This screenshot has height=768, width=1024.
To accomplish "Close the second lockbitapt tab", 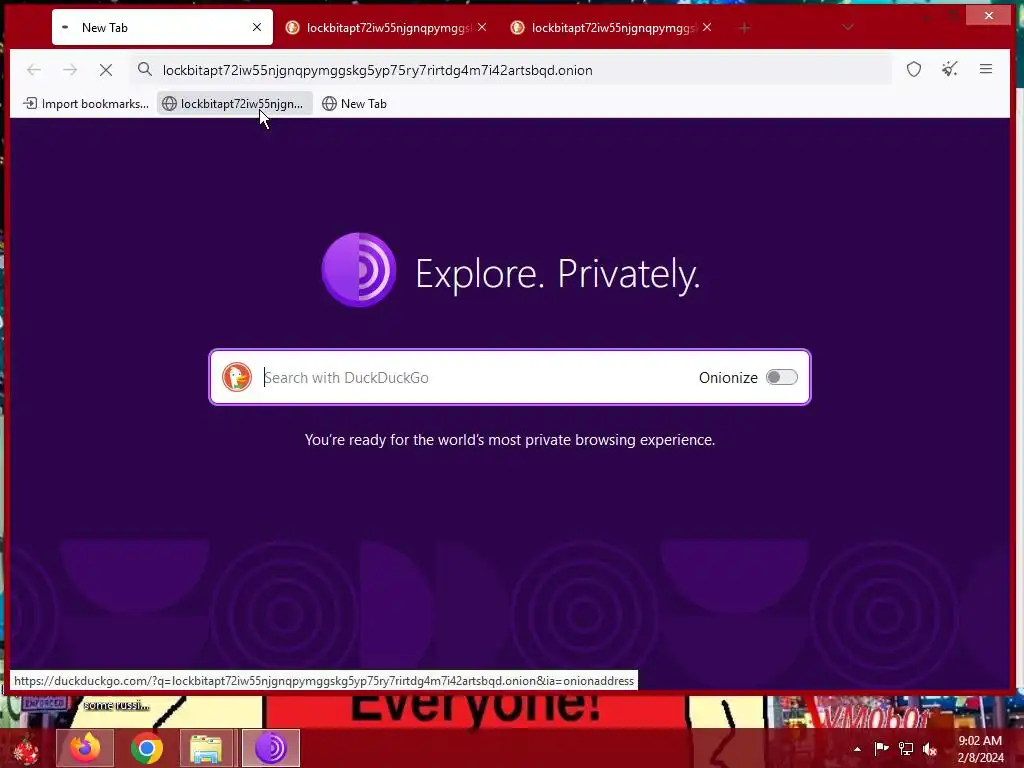I will [482, 27].
